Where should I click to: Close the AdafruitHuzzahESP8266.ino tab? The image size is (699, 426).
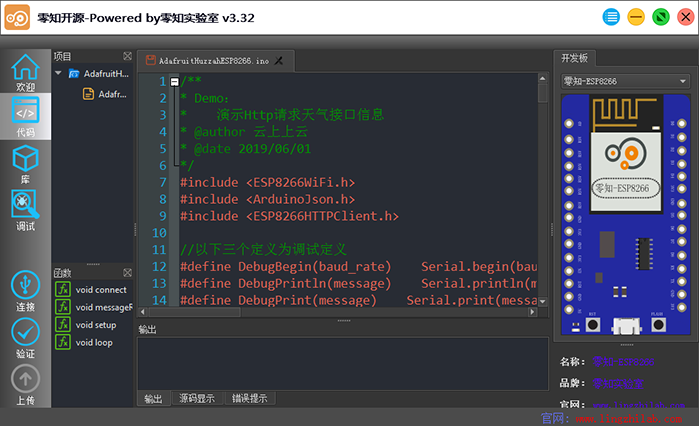point(279,61)
